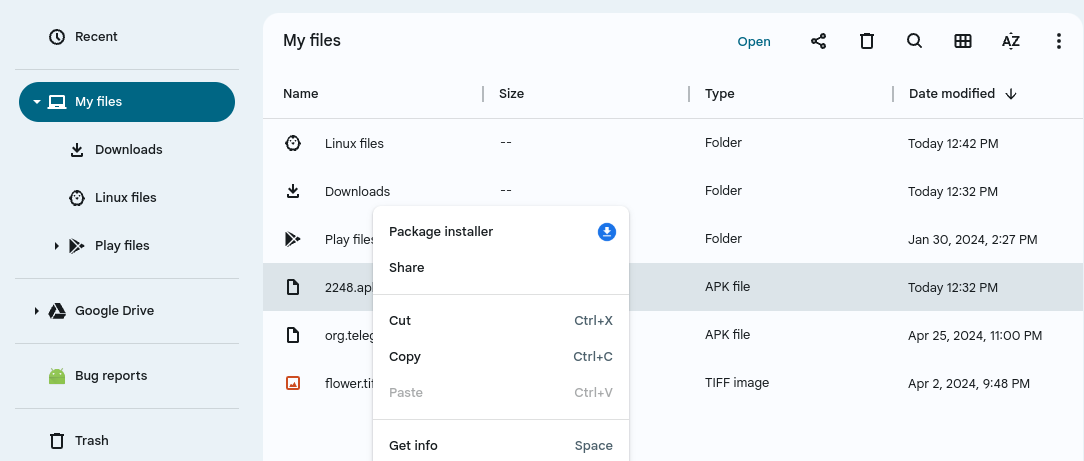
Task: Open Recent in the sidebar
Action: point(96,37)
